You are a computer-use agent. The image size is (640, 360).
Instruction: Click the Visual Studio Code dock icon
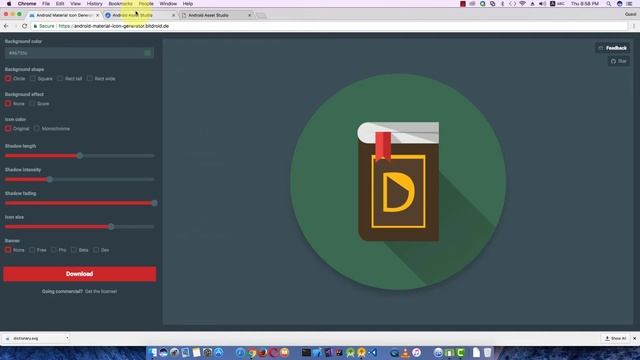pos(373,353)
